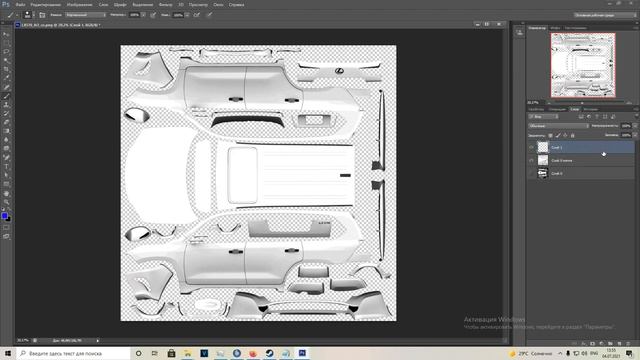Select the Move tool
The image size is (640, 360).
[x=6, y=34]
